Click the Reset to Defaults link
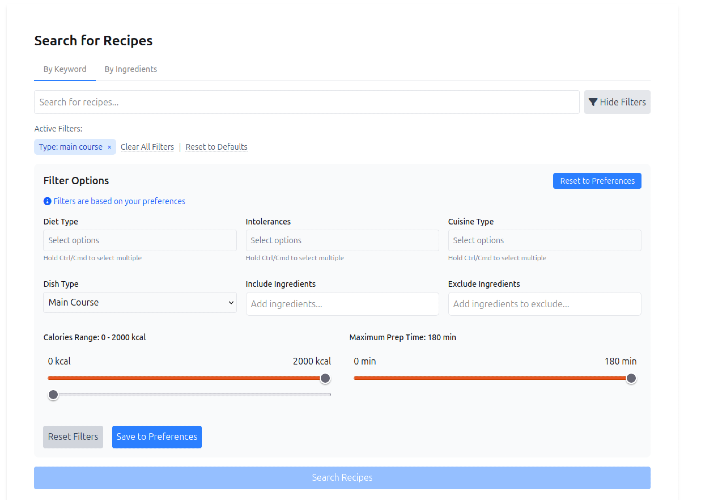The width and height of the screenshot is (701, 500). tap(216, 147)
